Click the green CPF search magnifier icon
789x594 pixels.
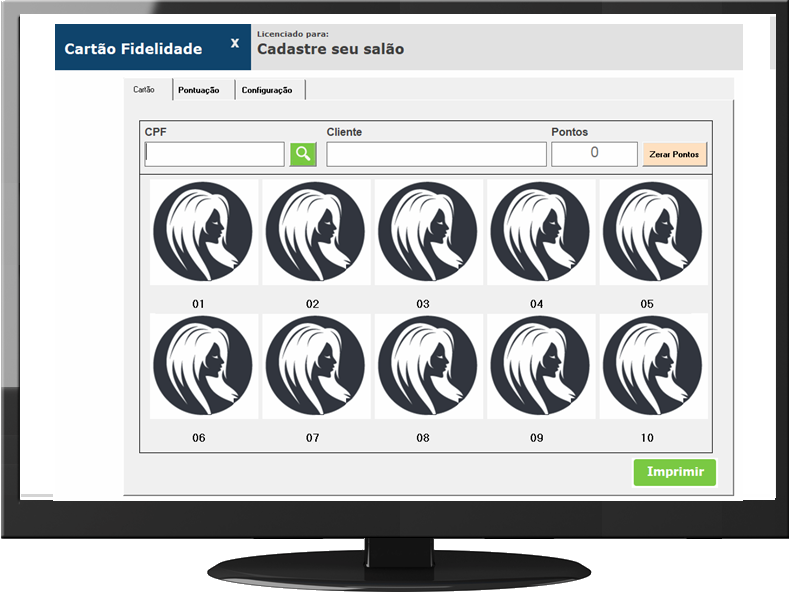coord(303,154)
